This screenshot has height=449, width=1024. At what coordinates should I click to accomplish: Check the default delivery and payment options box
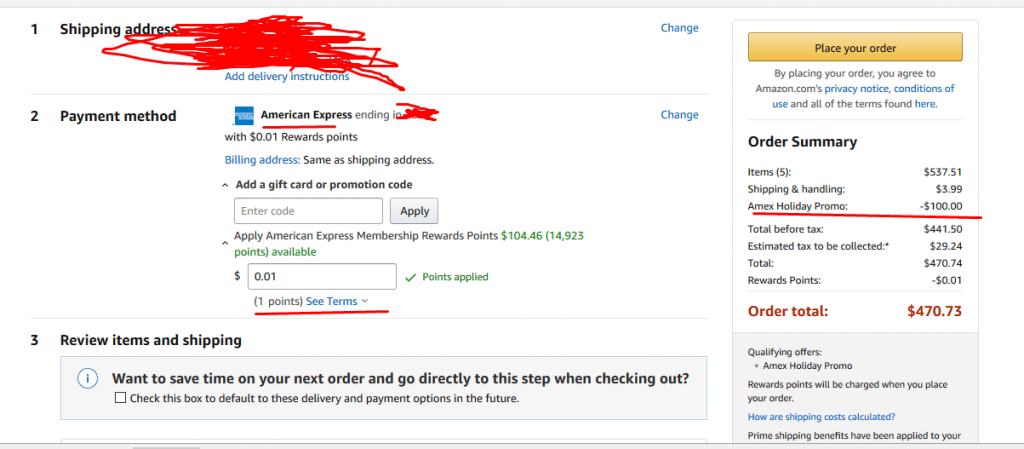point(121,398)
